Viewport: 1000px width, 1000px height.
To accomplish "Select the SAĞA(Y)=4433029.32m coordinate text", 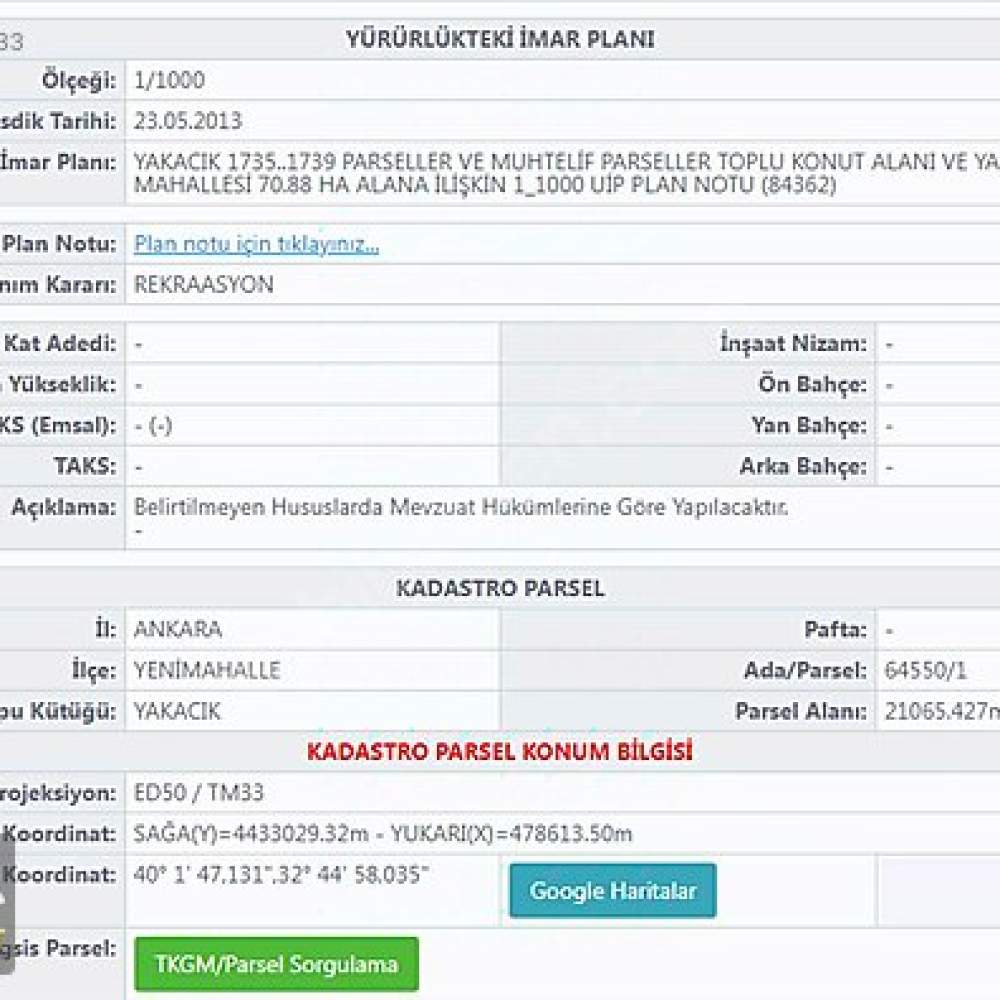I will [x=251, y=834].
